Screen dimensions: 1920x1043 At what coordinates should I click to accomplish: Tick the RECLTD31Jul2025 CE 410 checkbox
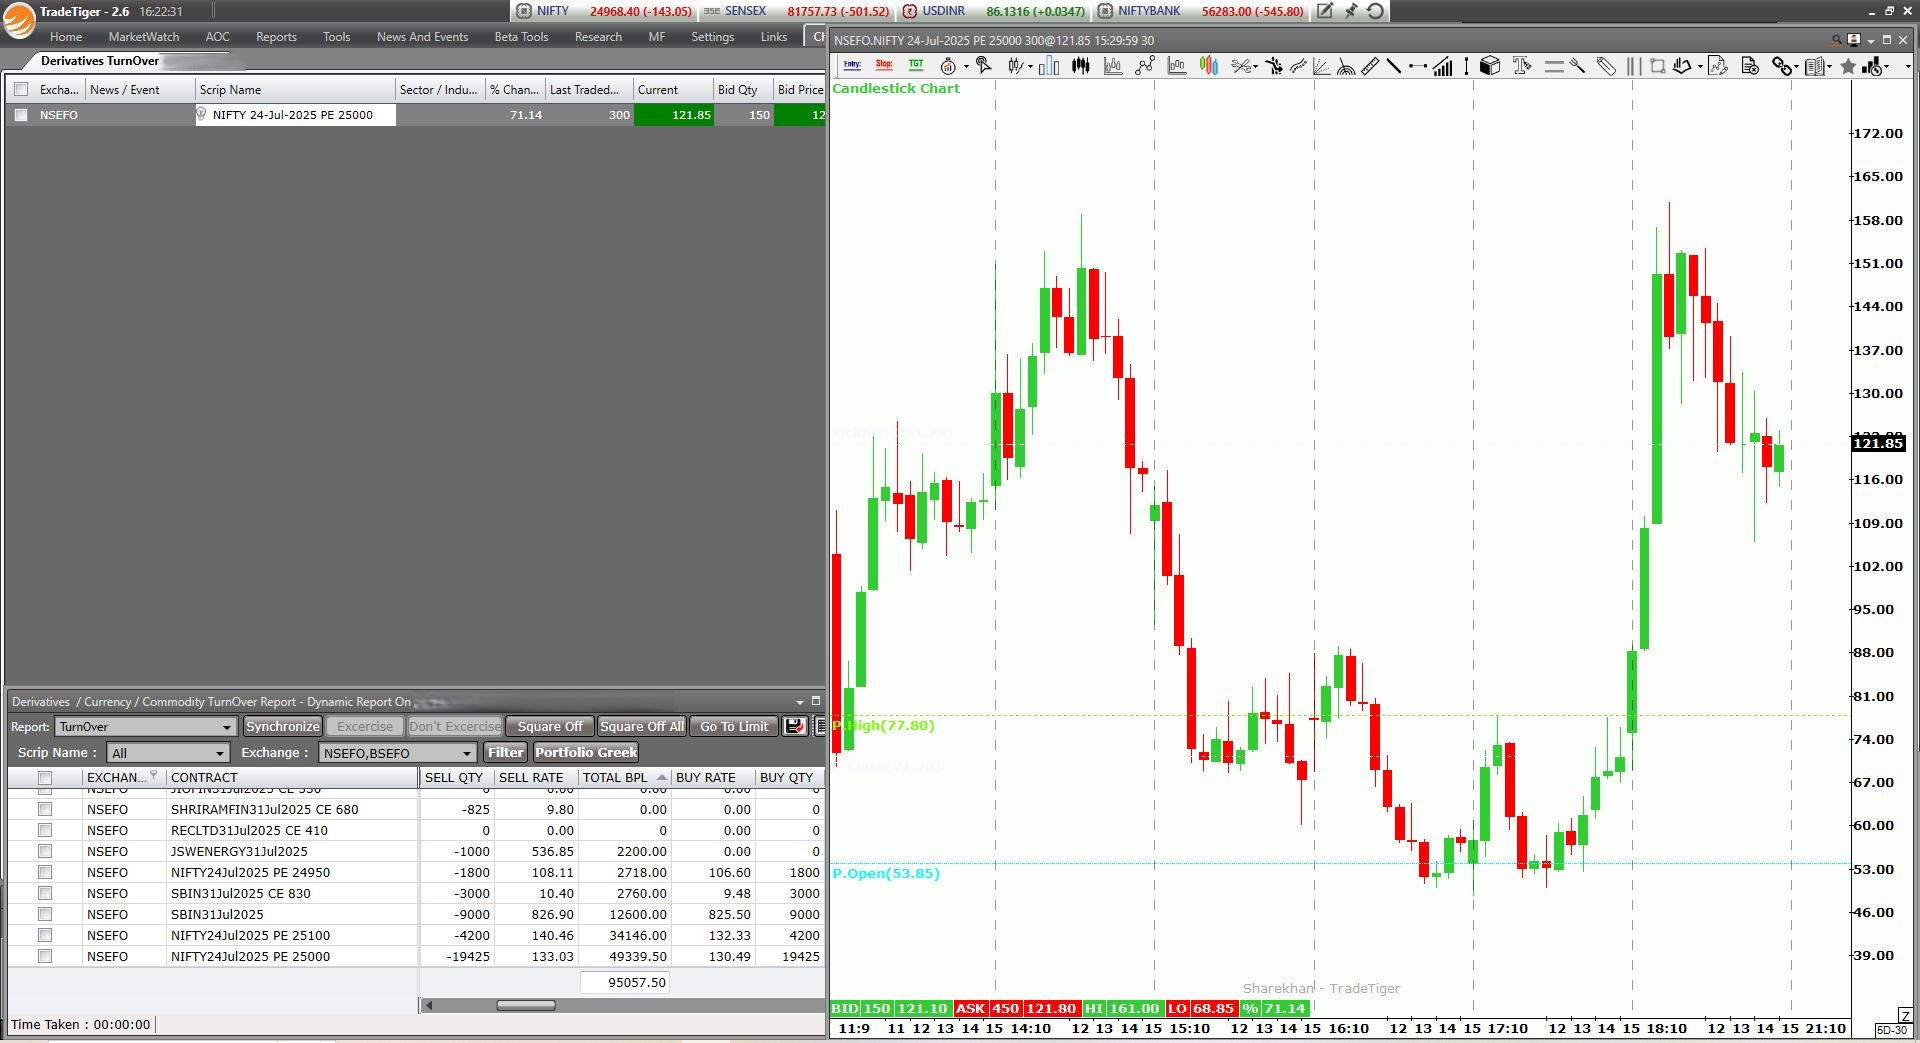point(45,830)
